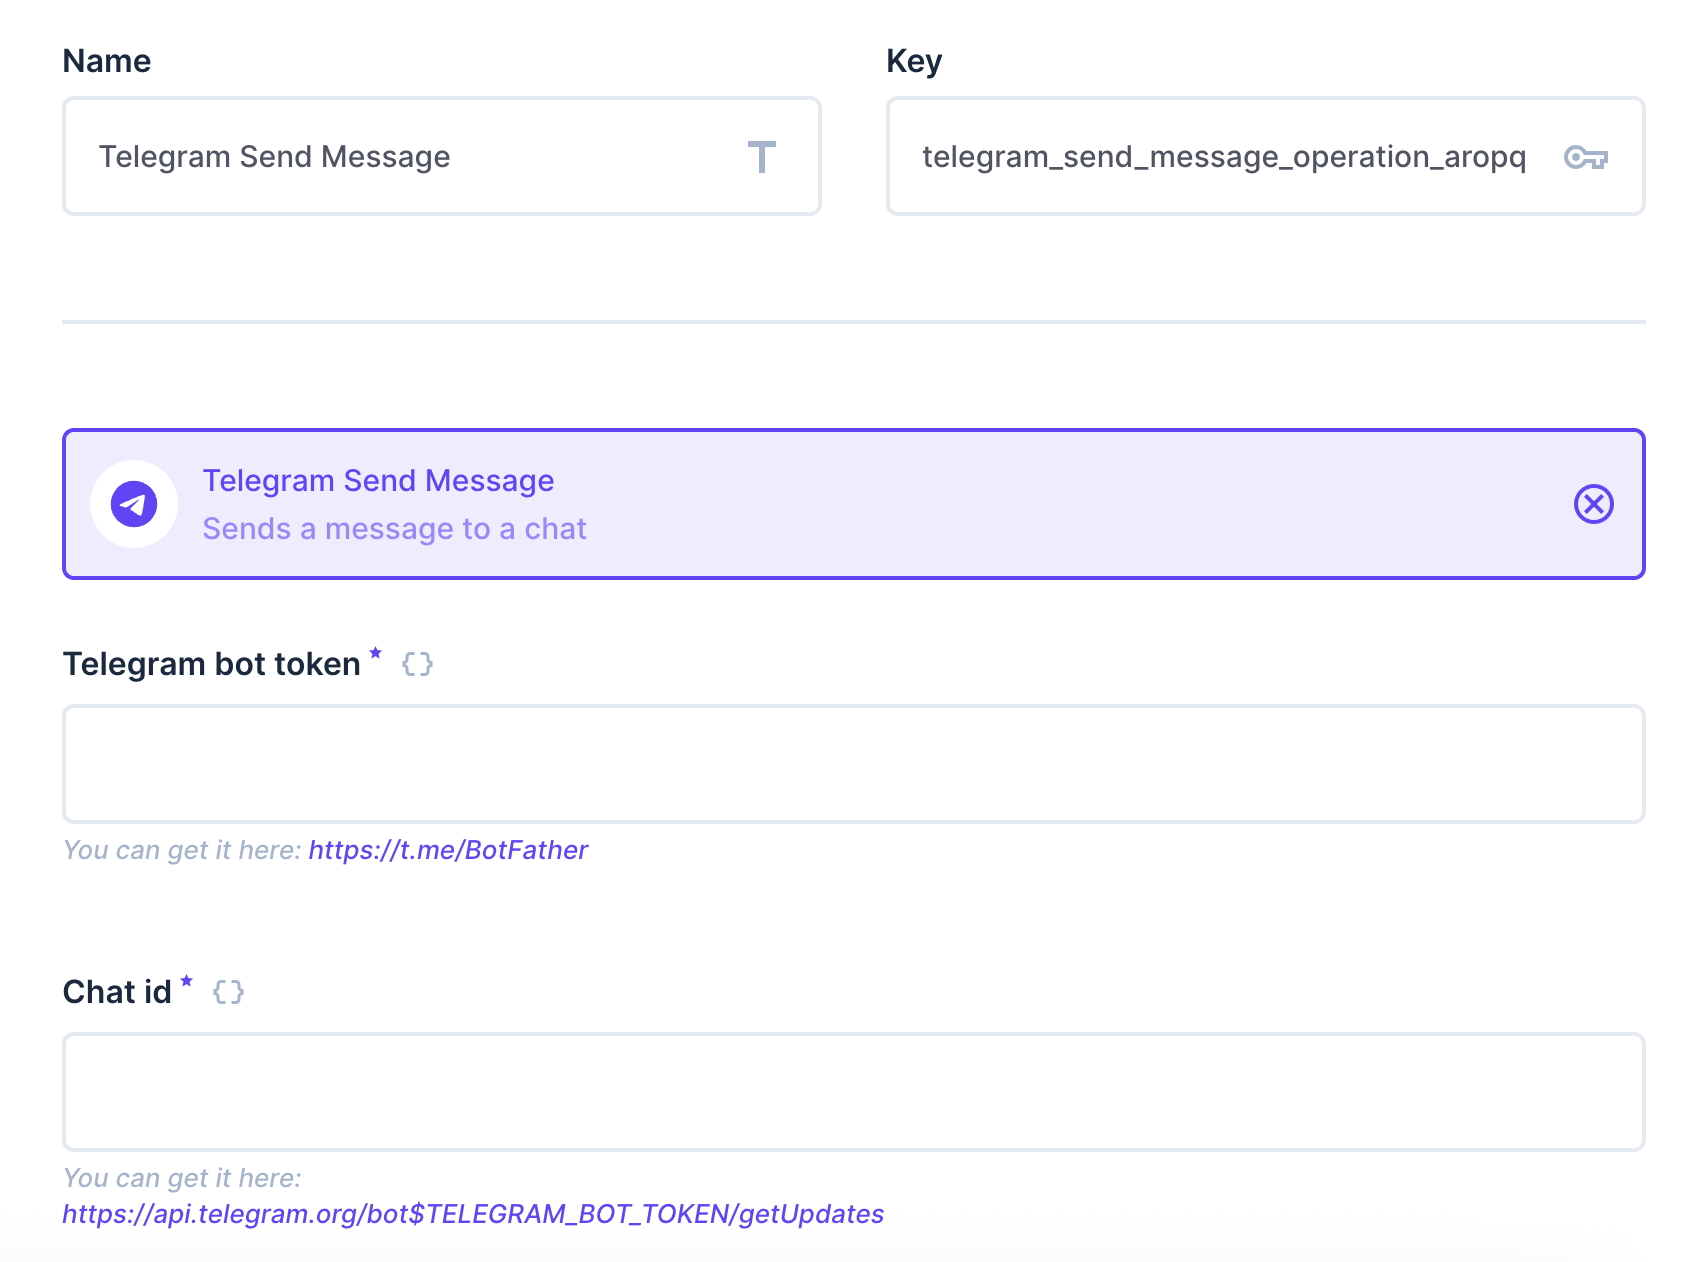Click the text type icon in Name field
This screenshot has height=1262, width=1706.
pyautogui.click(x=761, y=157)
